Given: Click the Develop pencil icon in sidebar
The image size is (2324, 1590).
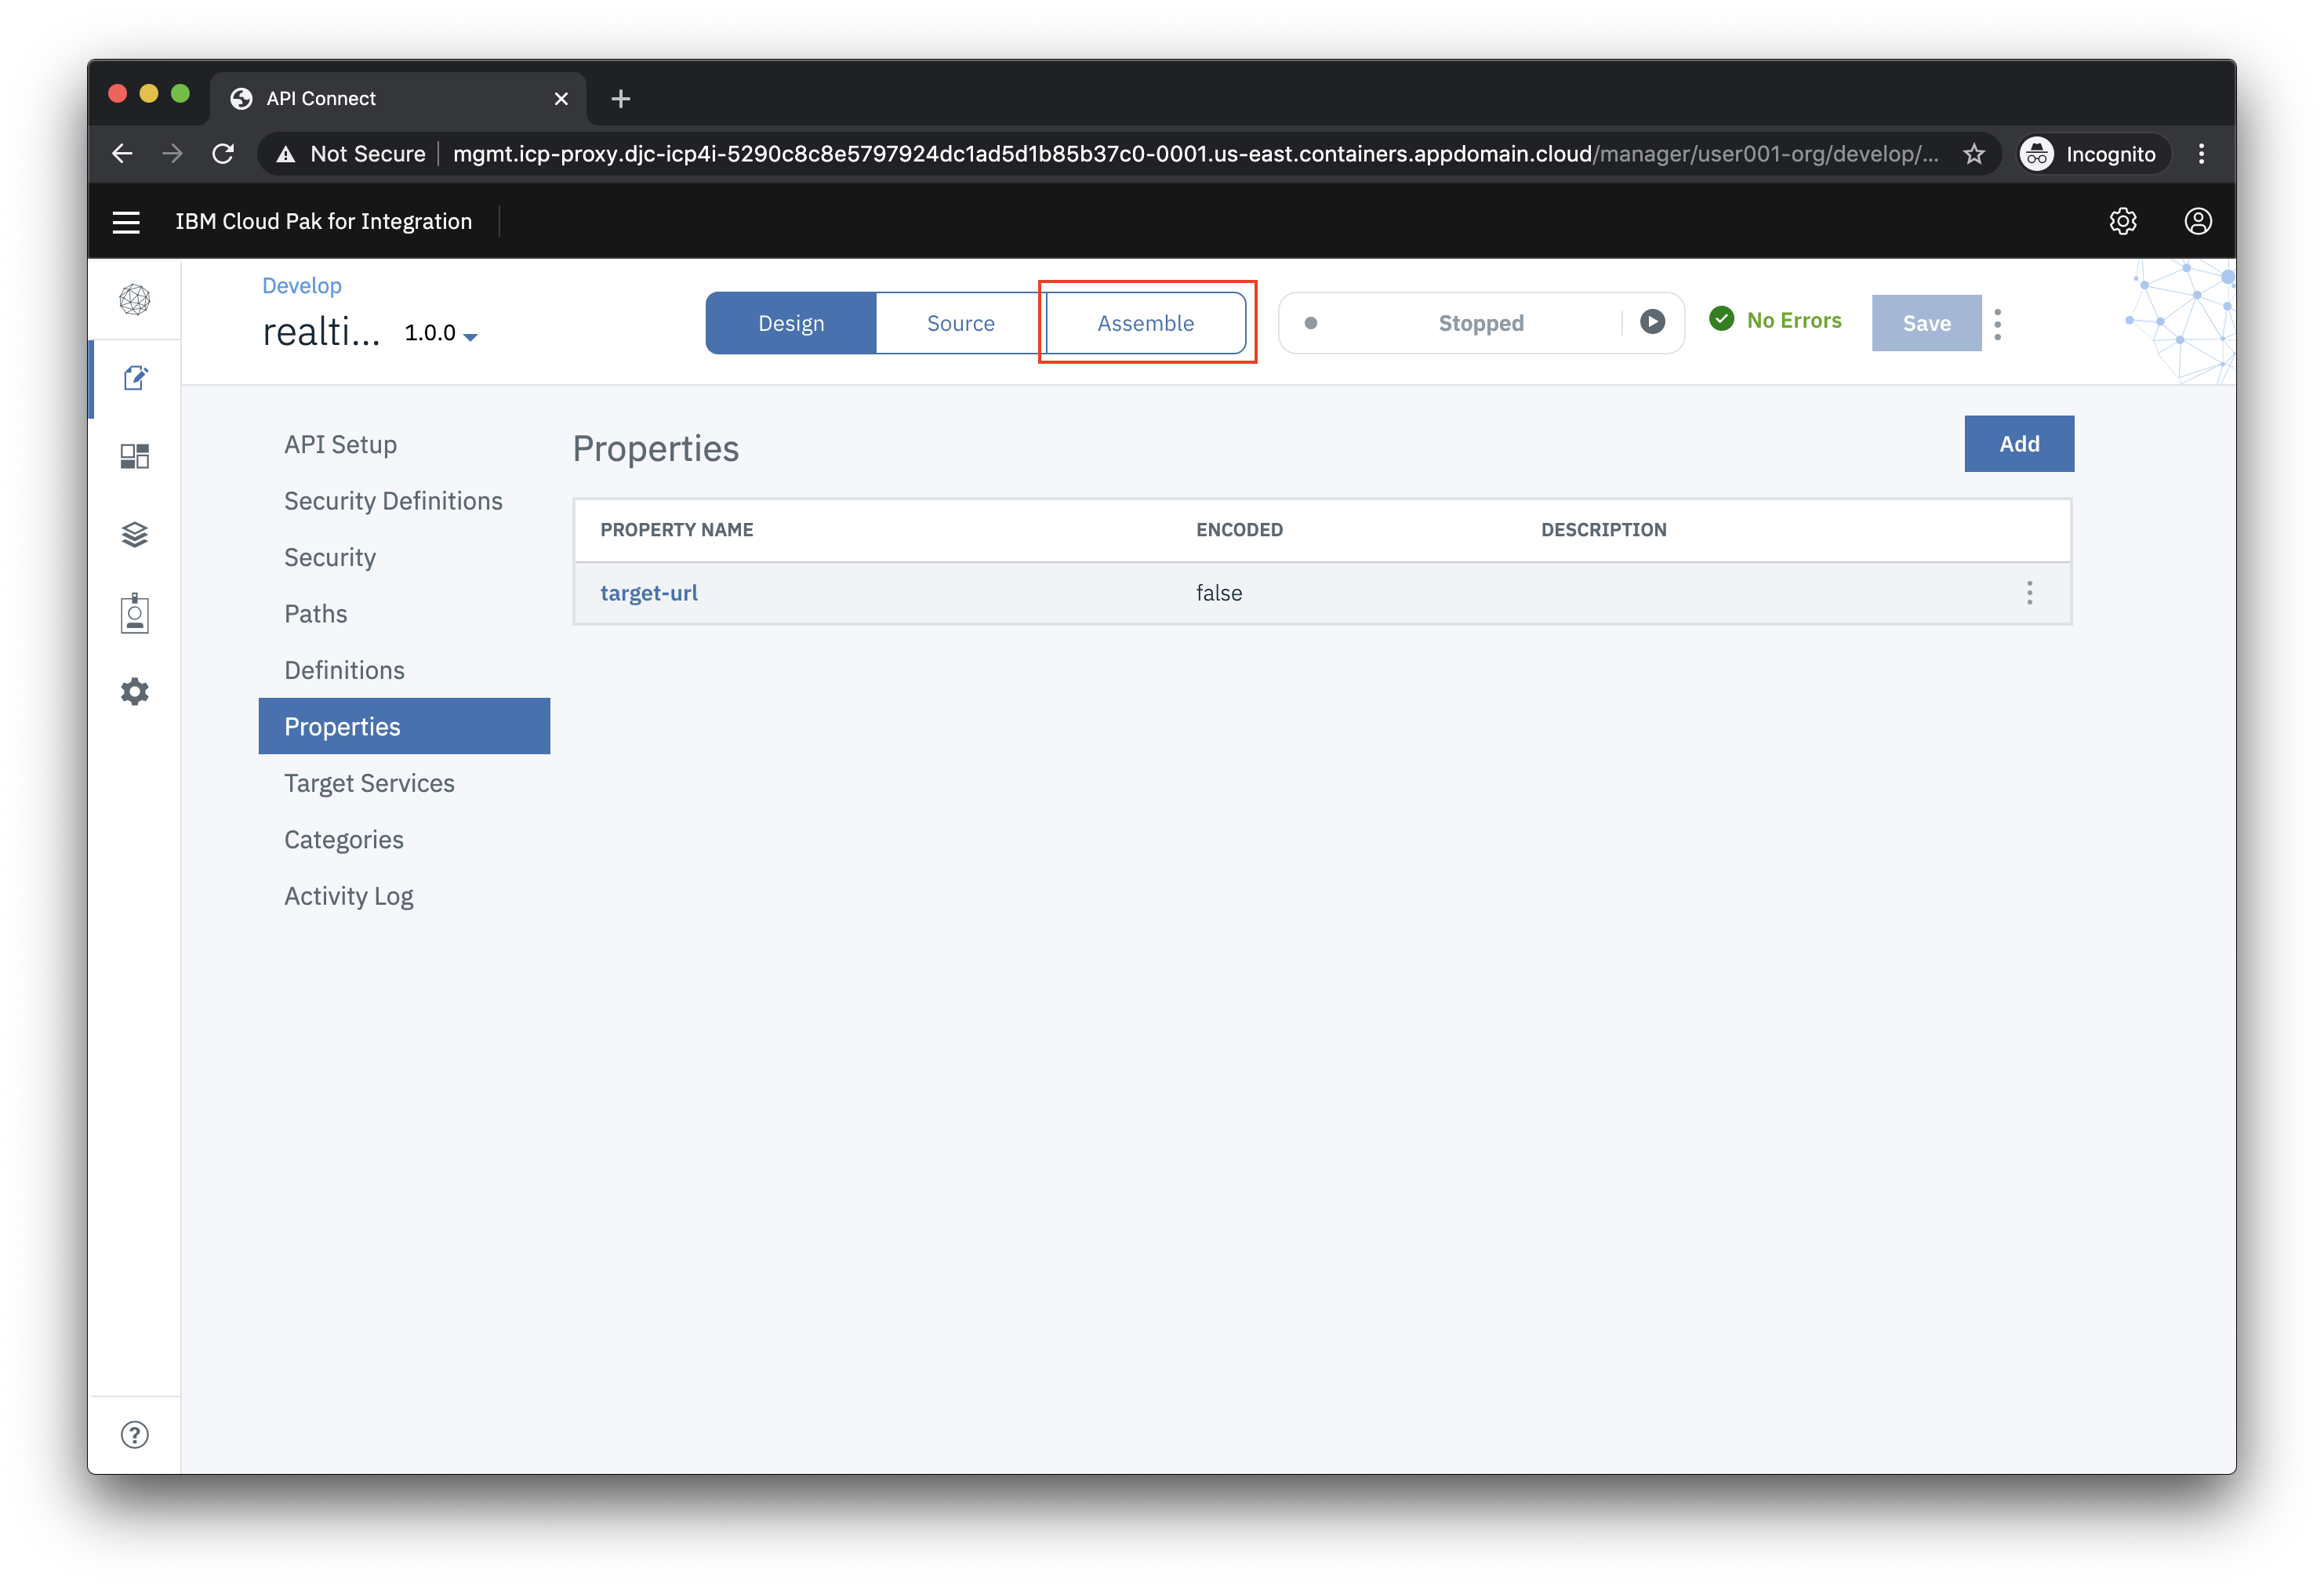Looking at the screenshot, I should pyautogui.click(x=135, y=378).
